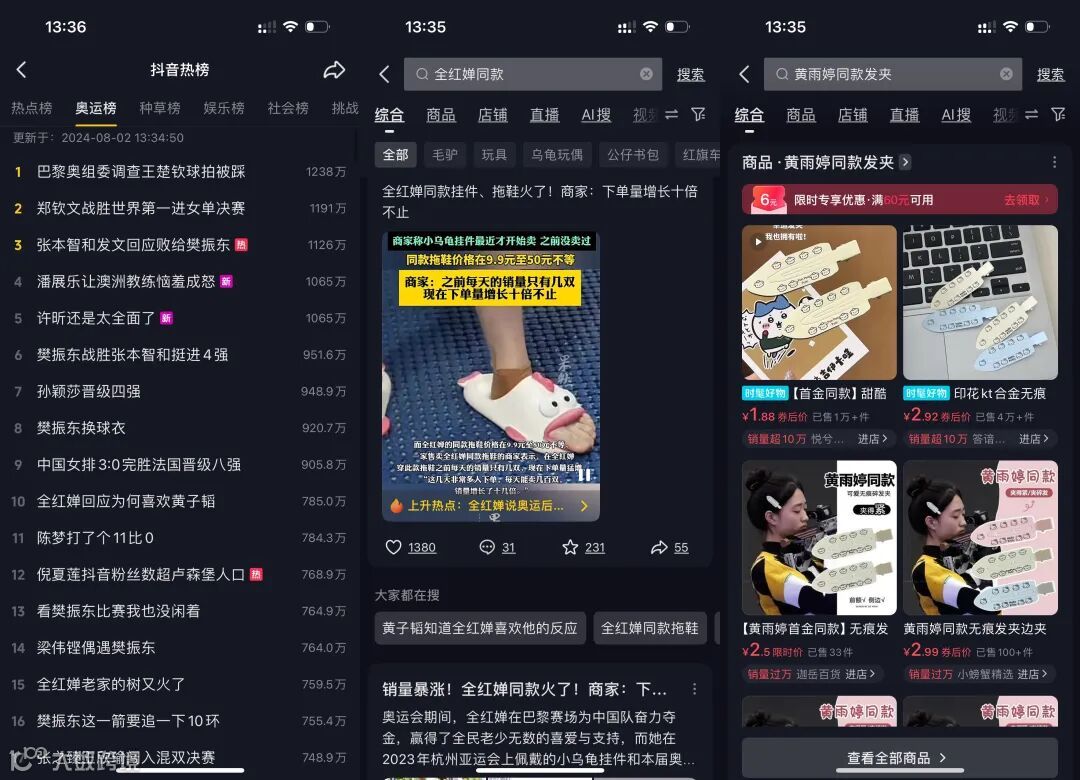This screenshot has width=1080, height=780.
Task: Tap 进店 for 悦兮 shop
Action: [872, 439]
